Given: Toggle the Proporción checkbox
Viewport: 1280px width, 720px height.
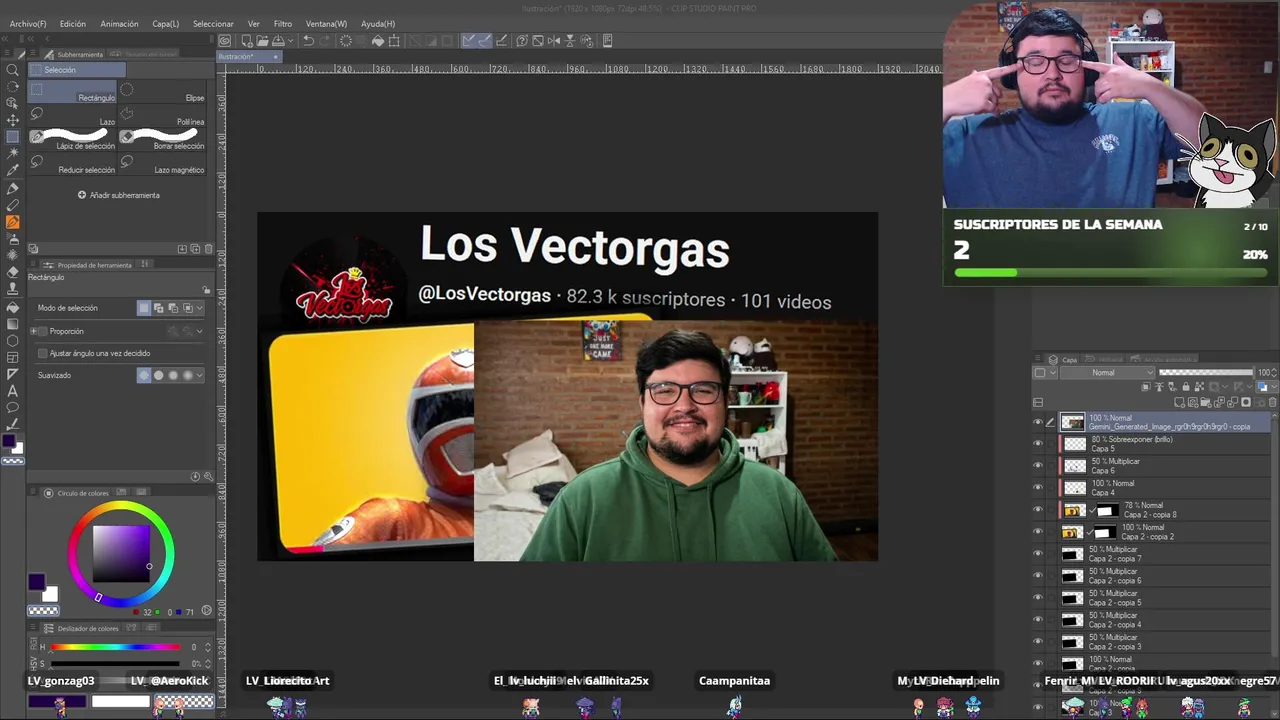Looking at the screenshot, I should 42,331.
